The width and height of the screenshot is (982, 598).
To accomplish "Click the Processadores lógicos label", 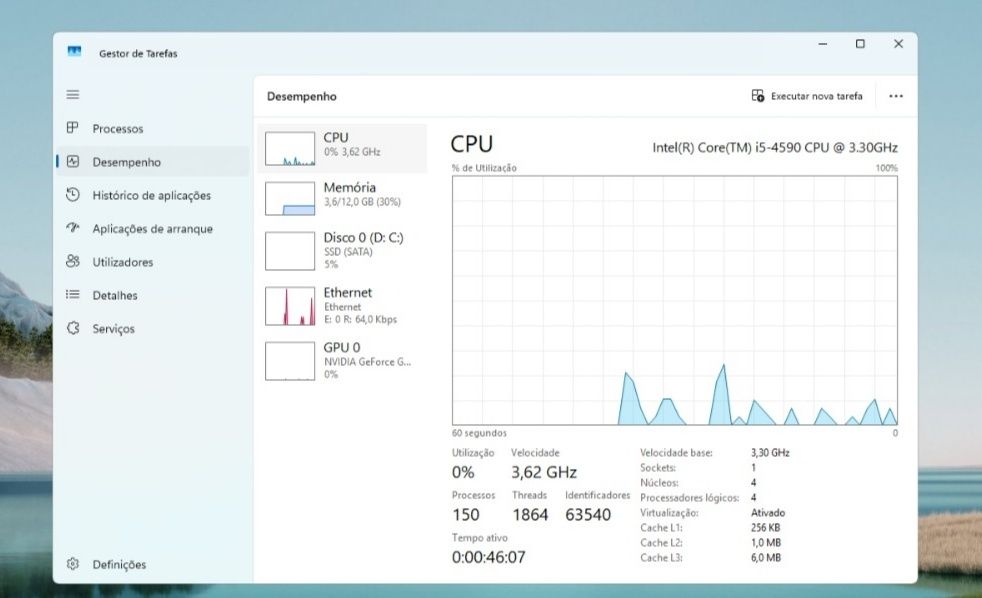I will [690, 498].
